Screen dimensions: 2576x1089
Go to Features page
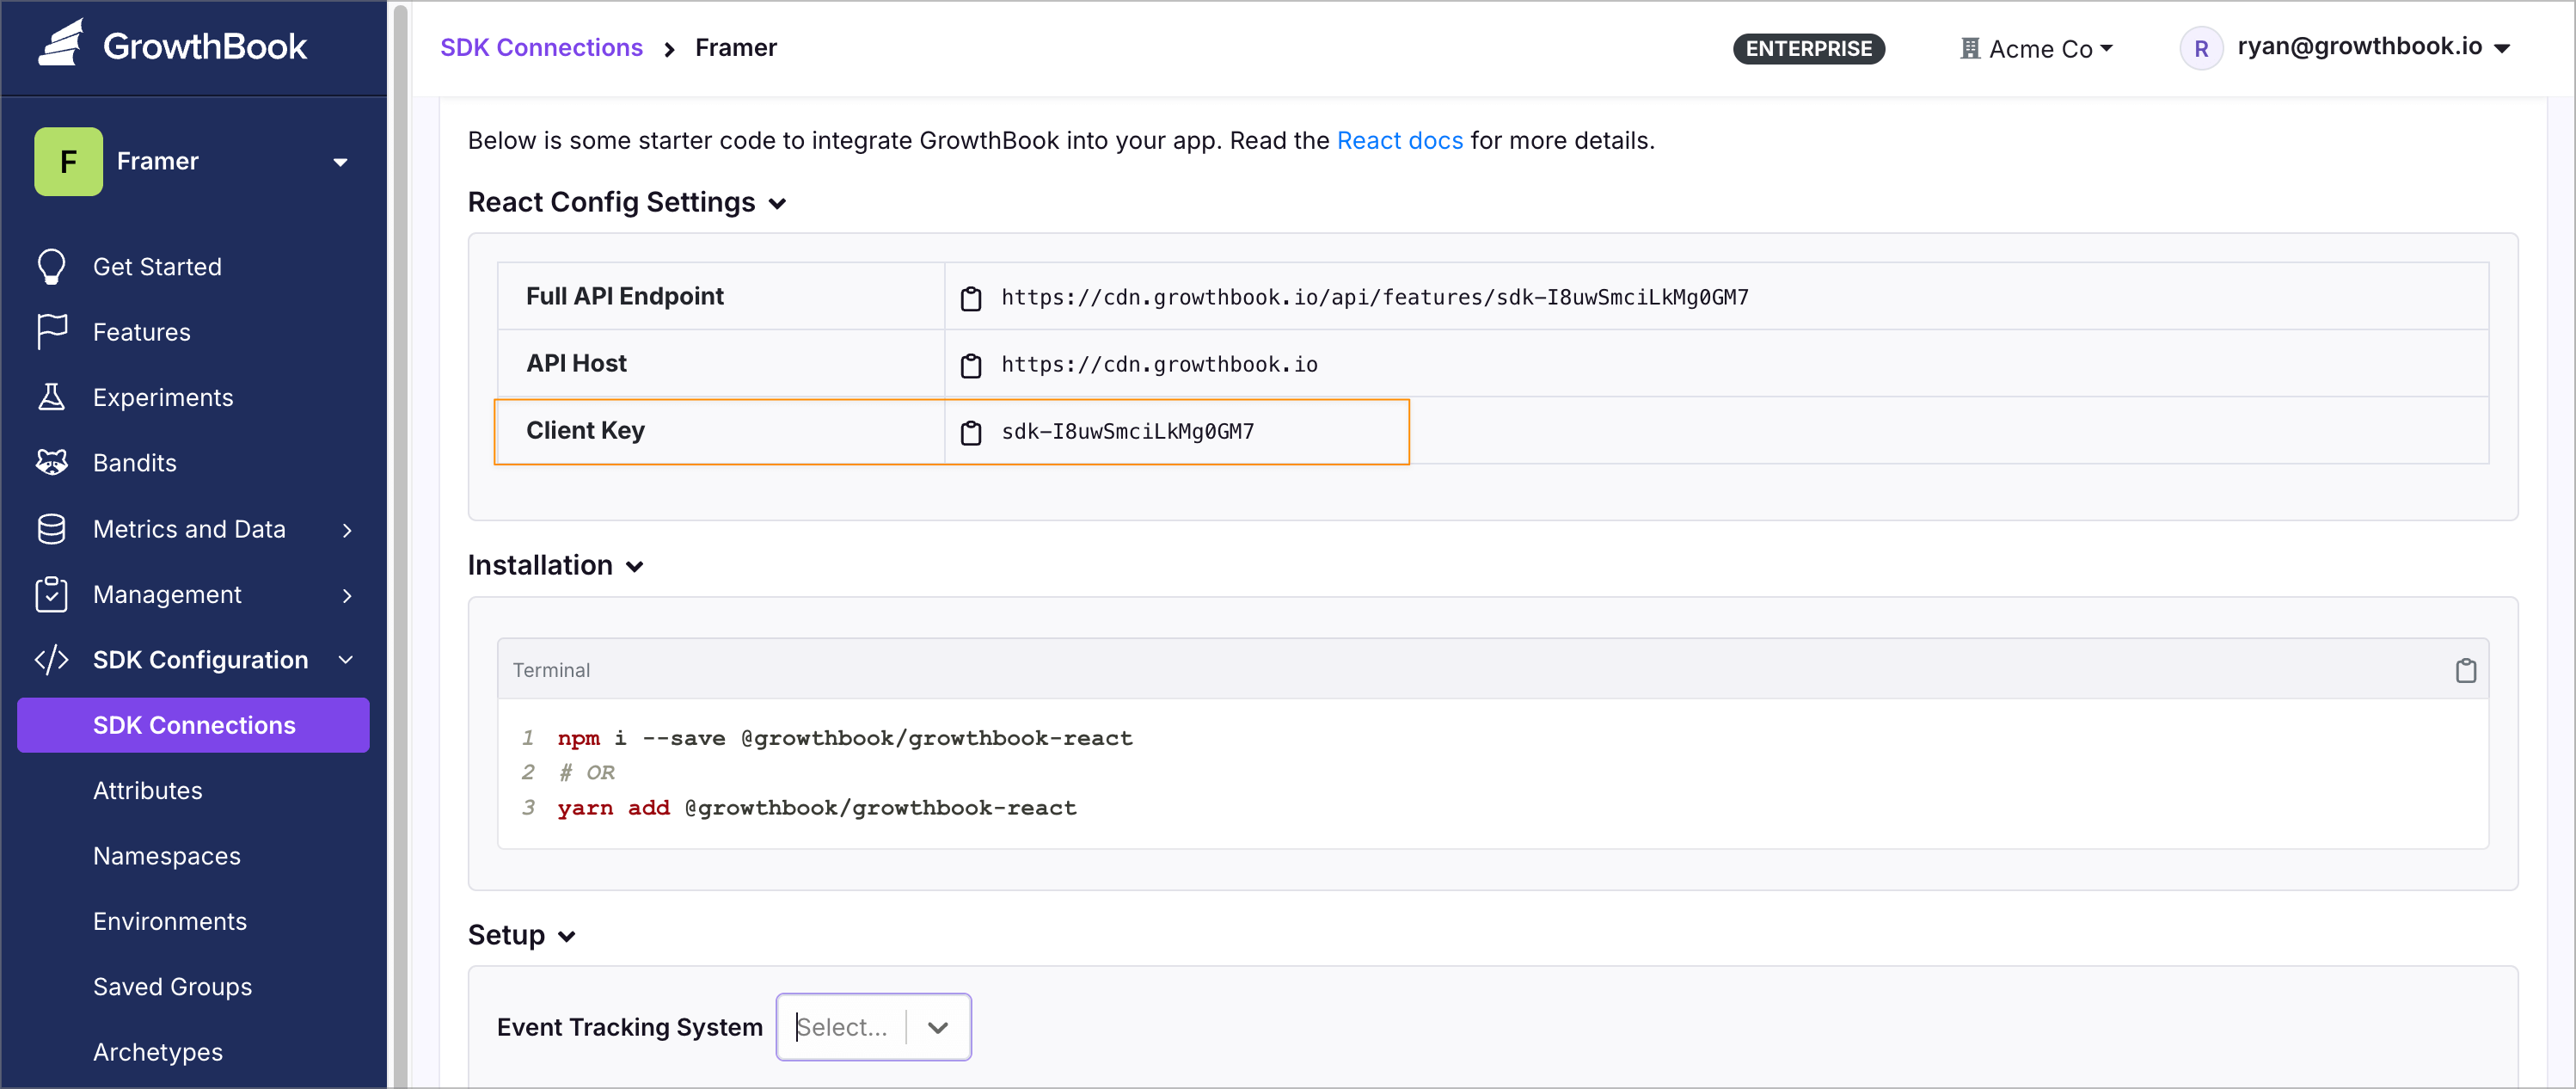[x=141, y=332]
